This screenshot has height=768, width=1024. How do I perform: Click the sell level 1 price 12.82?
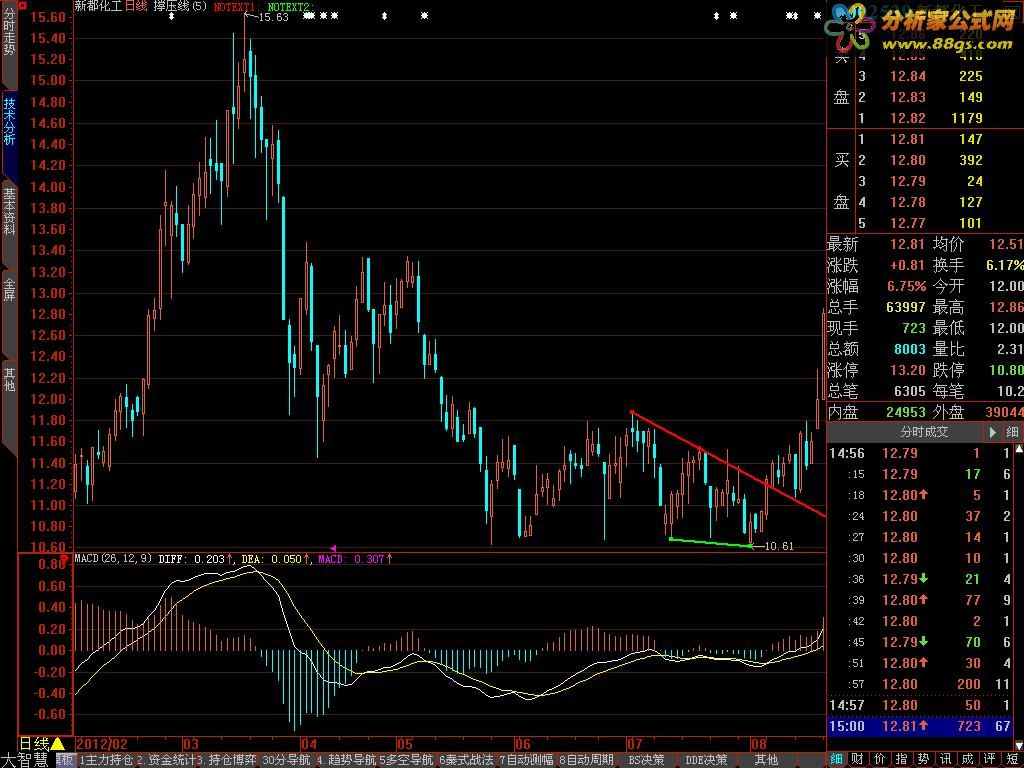pyautogui.click(x=908, y=118)
